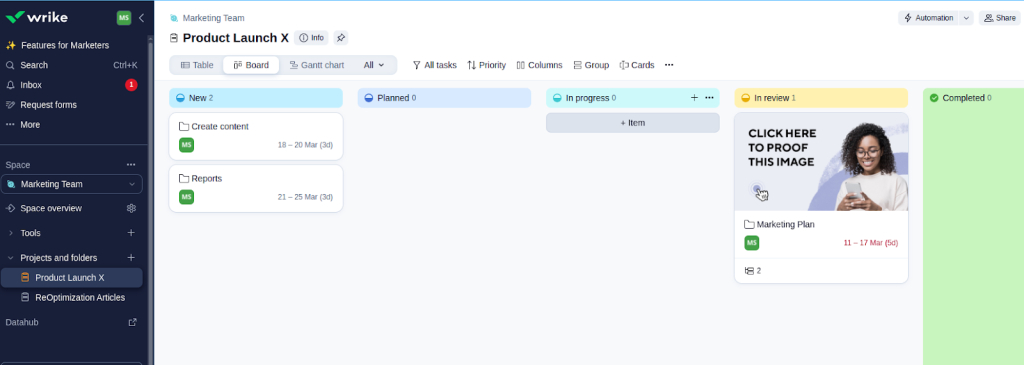Image resolution: width=1024 pixels, height=365 pixels.
Task: Open Datahub
Action: (x=23, y=323)
